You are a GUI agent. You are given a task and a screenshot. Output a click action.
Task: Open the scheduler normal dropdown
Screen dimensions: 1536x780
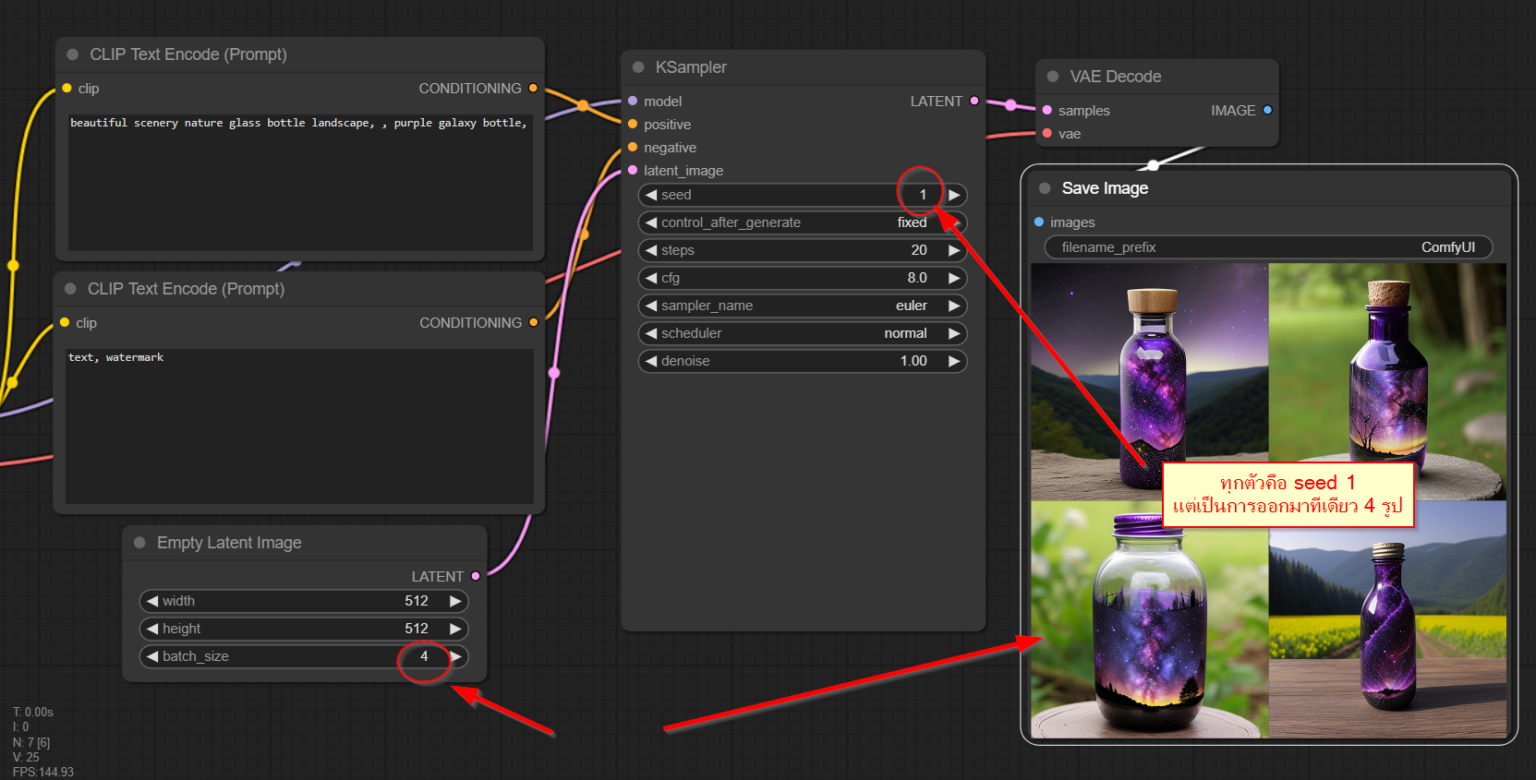pyautogui.click(x=803, y=333)
